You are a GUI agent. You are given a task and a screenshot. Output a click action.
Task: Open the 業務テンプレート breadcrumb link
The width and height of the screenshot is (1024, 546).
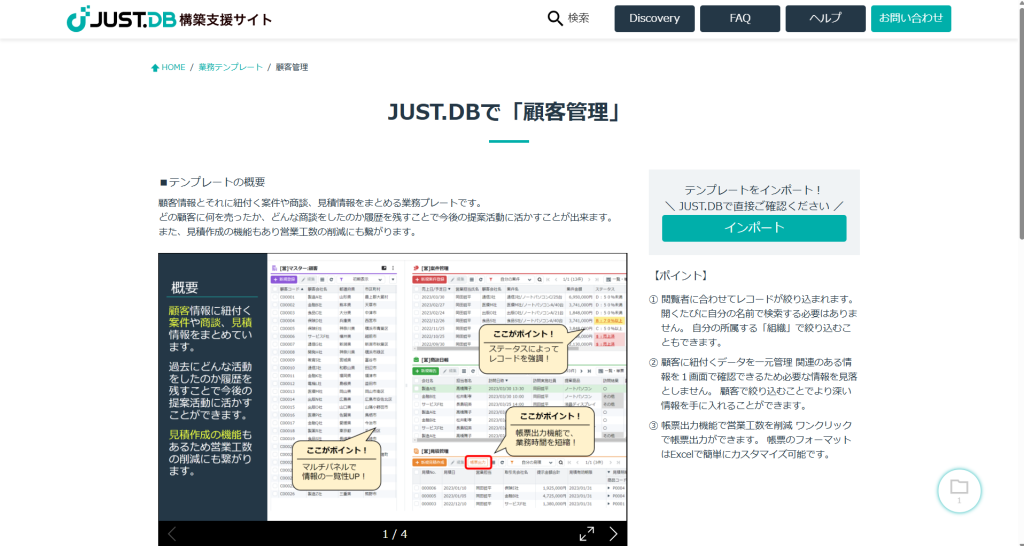click(x=231, y=67)
